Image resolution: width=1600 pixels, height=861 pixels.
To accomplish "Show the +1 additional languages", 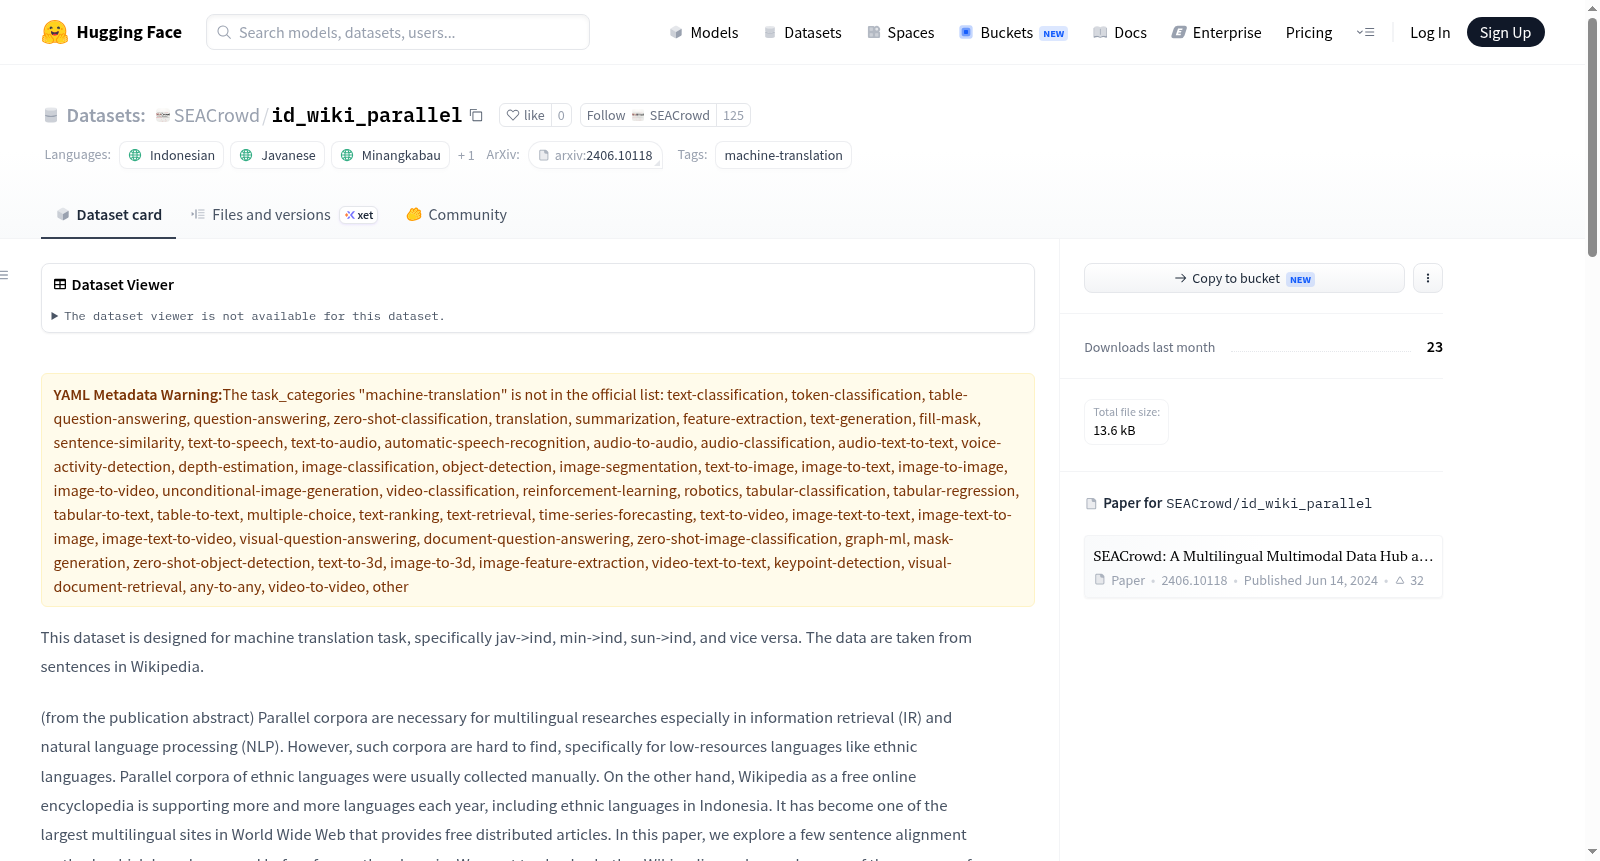I will (x=466, y=155).
